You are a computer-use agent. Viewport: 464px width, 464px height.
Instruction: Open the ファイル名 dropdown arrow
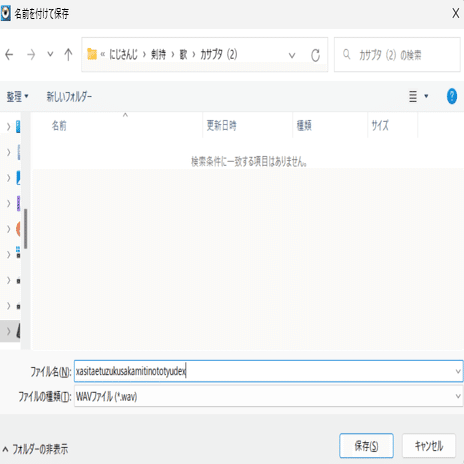pyautogui.click(x=458, y=371)
